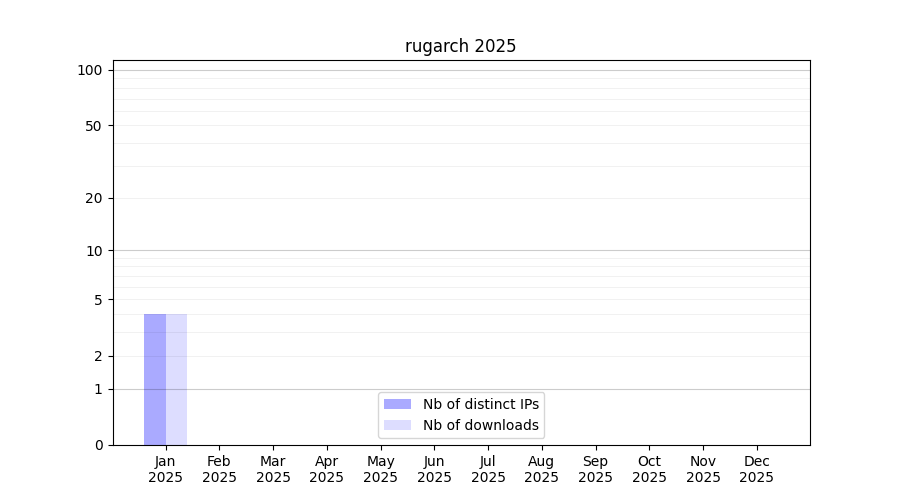Click the 5 y-axis tick label
This screenshot has width=900, height=500.
[x=98, y=300]
